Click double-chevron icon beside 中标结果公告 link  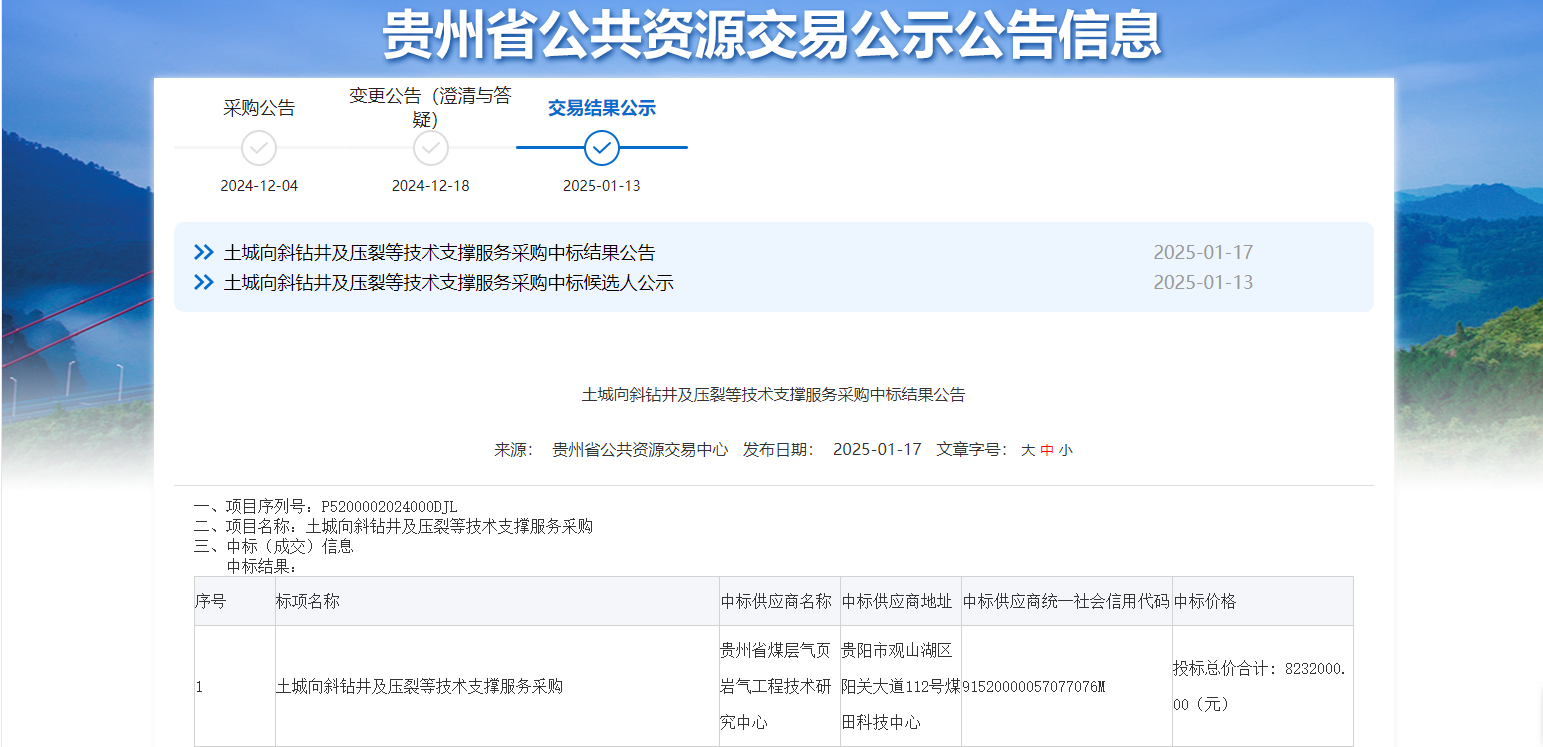point(204,252)
